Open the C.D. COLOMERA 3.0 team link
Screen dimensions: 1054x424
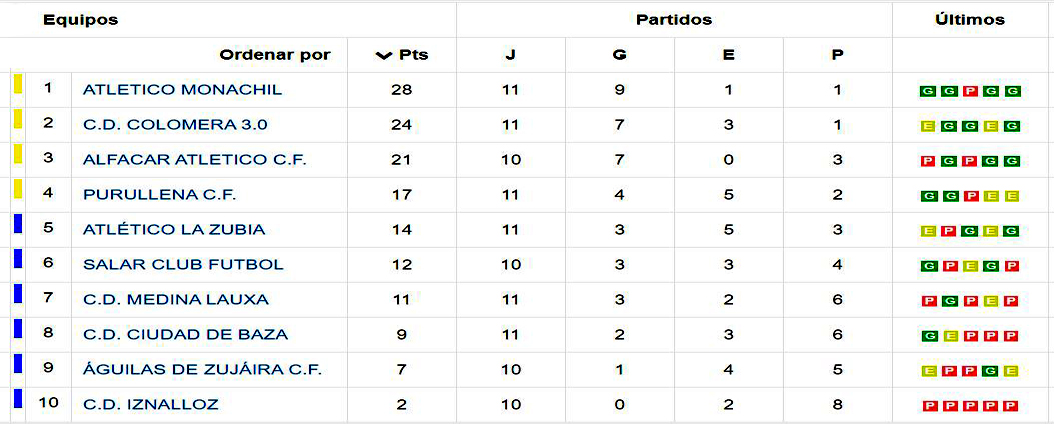(175, 125)
